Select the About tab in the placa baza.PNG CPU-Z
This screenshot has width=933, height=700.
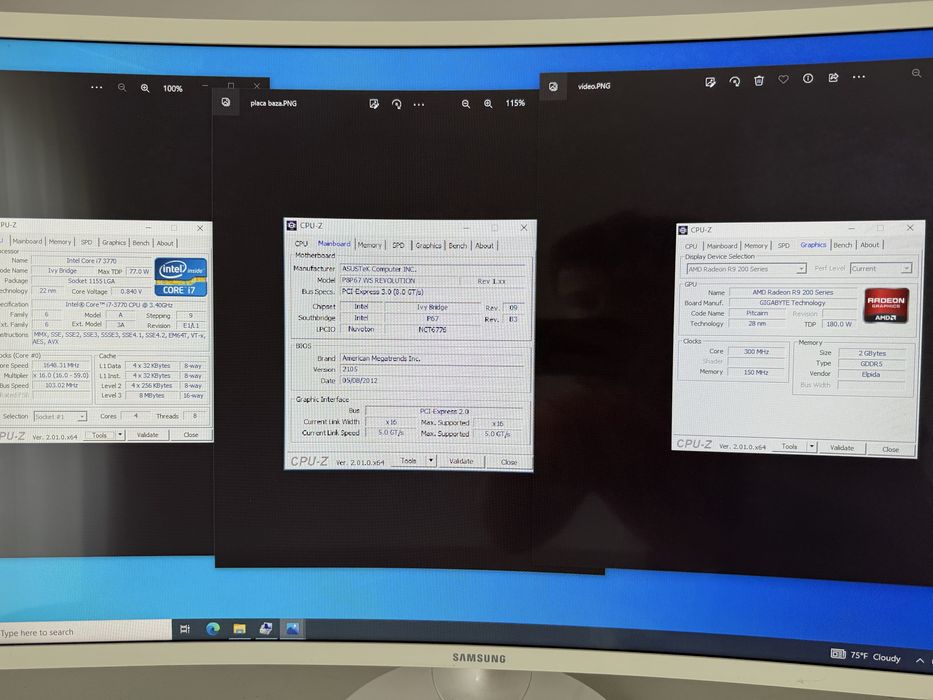pyautogui.click(x=484, y=246)
